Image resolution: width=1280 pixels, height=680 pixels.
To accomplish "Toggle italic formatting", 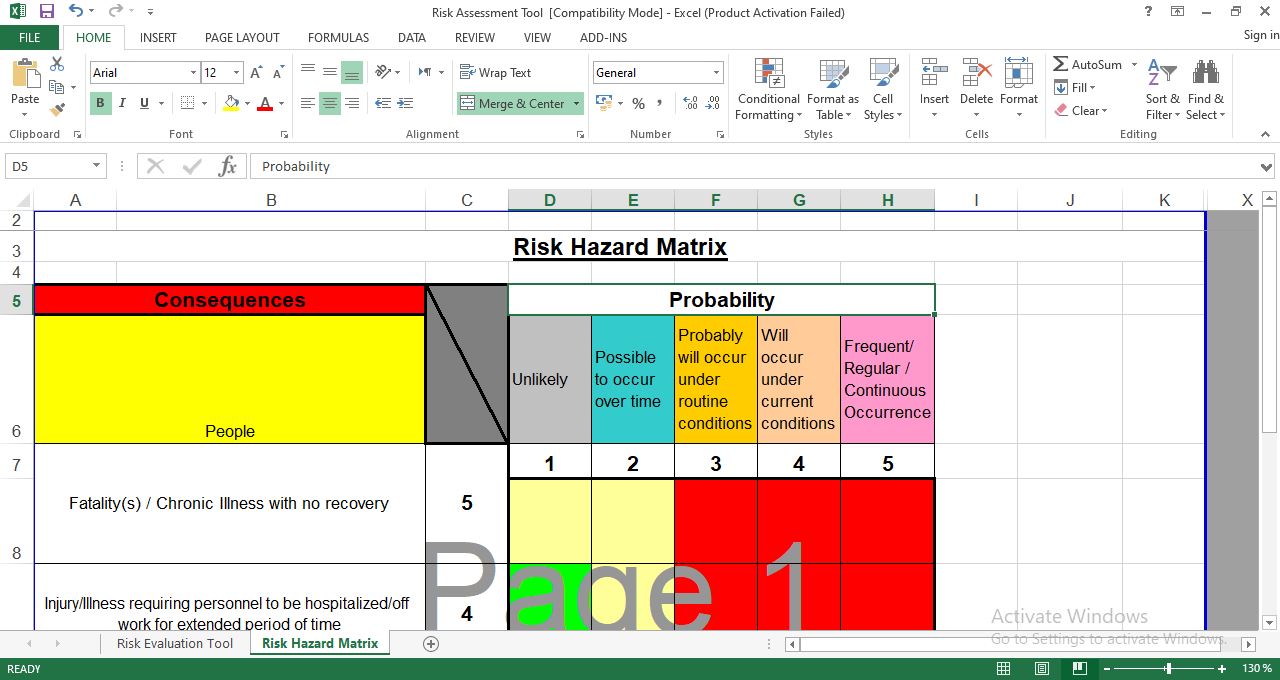I will point(121,103).
